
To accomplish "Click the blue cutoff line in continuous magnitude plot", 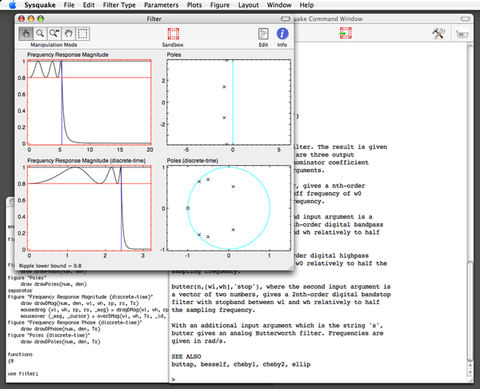I will 62,102.
